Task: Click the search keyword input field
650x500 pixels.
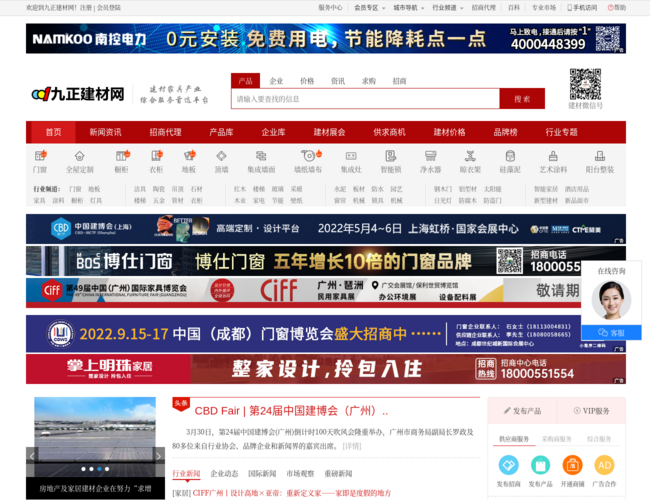Action: click(364, 99)
